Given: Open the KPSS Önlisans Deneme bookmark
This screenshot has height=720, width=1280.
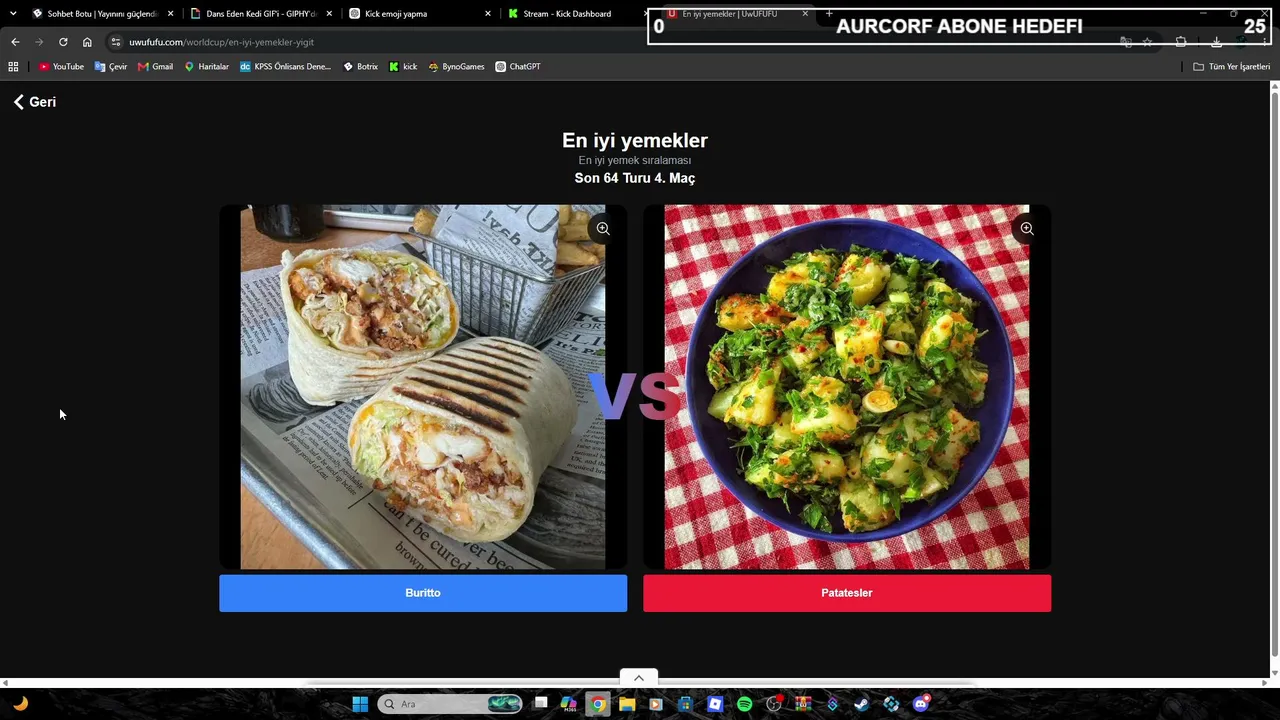Looking at the screenshot, I should click(285, 67).
